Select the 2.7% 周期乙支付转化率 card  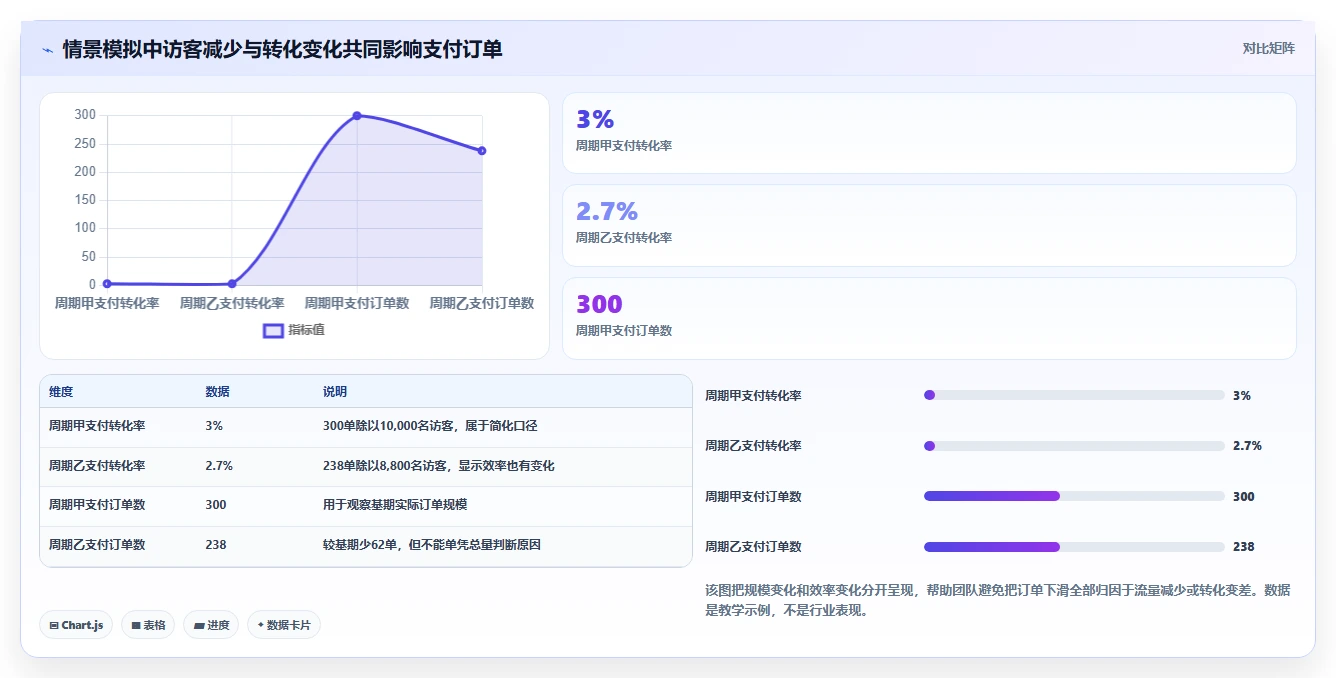point(929,225)
